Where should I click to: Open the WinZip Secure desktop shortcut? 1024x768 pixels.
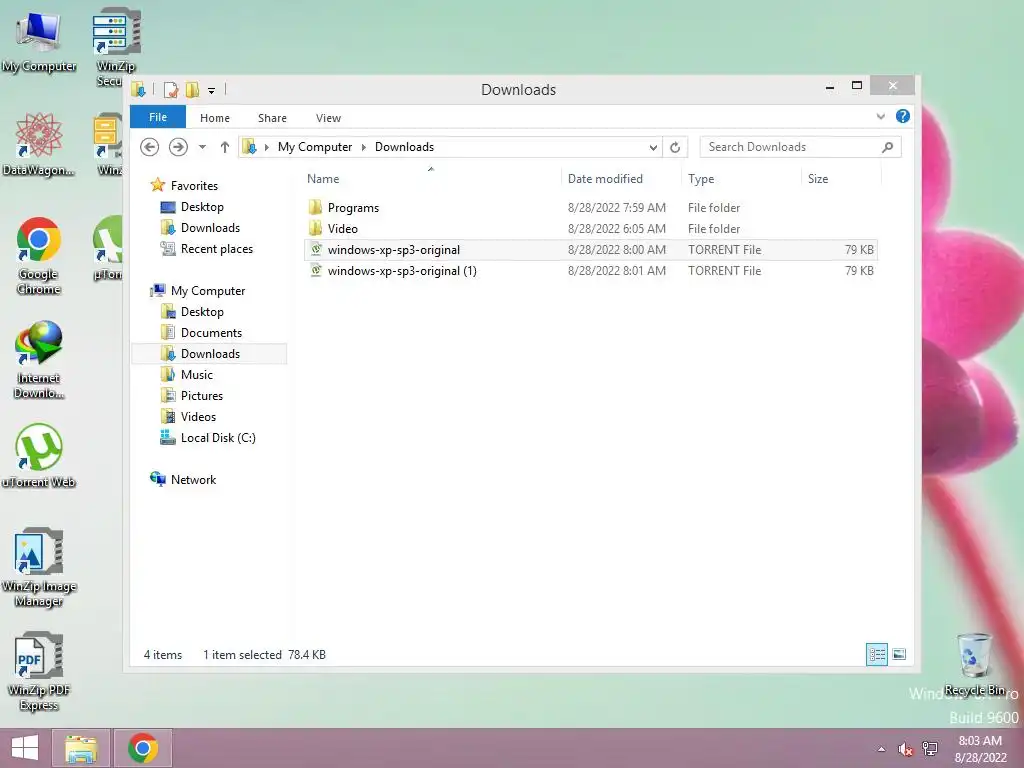click(116, 47)
